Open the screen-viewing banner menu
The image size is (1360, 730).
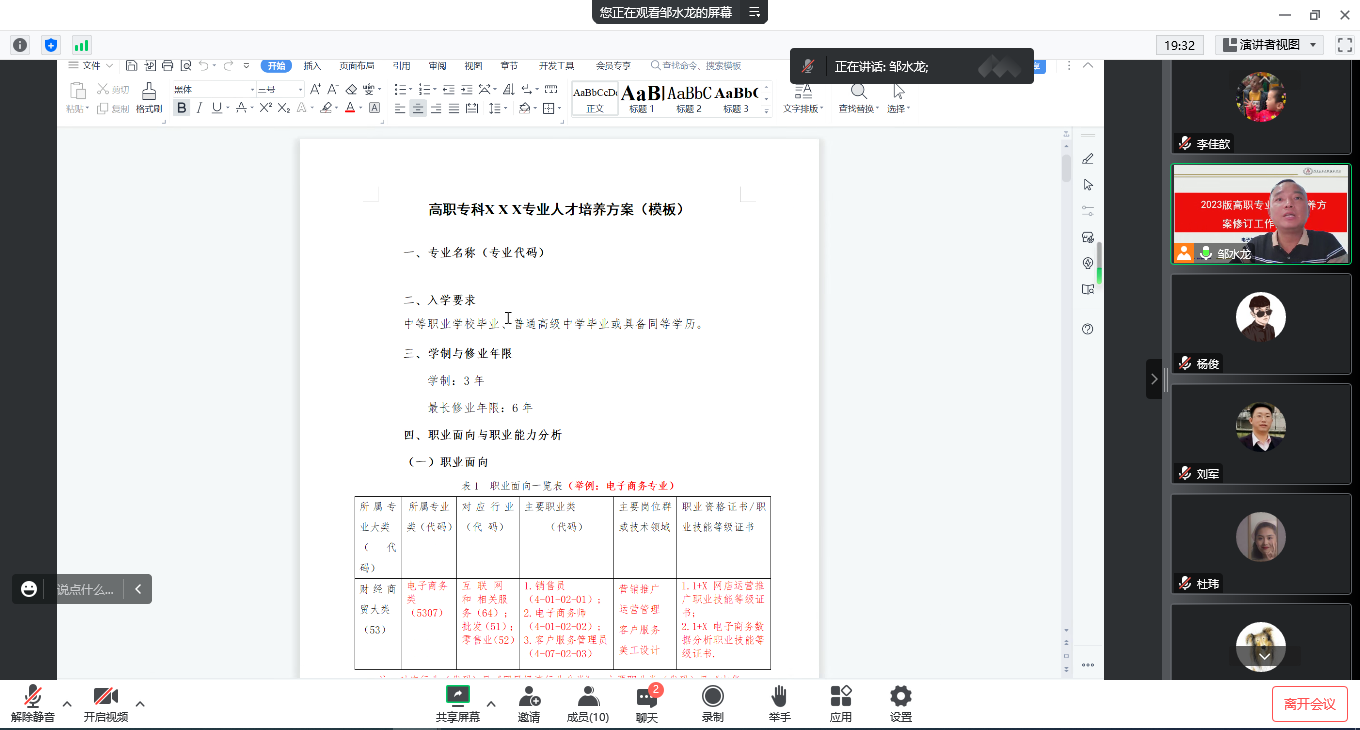click(x=755, y=12)
